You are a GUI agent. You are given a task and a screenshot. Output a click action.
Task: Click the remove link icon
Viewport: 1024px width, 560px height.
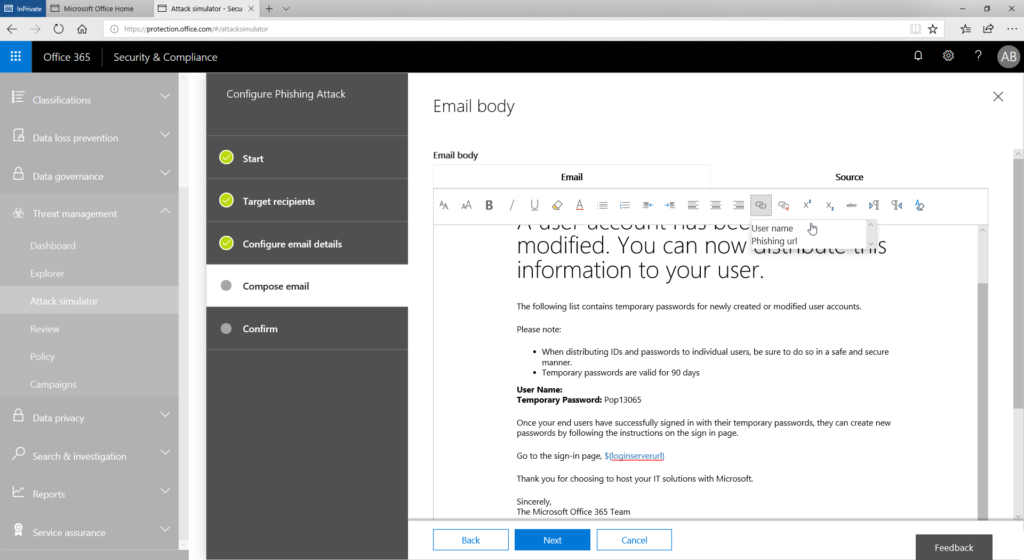(x=784, y=205)
